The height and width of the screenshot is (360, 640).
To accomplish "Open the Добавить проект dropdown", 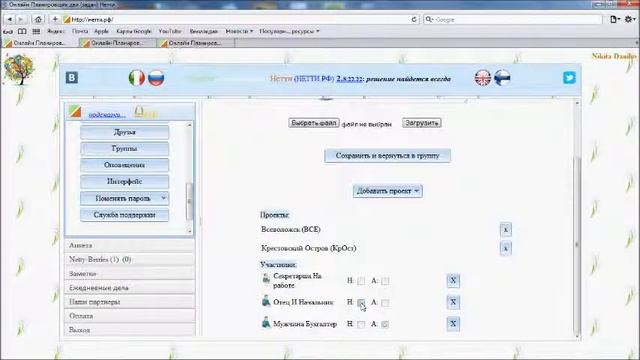I will point(387,191).
